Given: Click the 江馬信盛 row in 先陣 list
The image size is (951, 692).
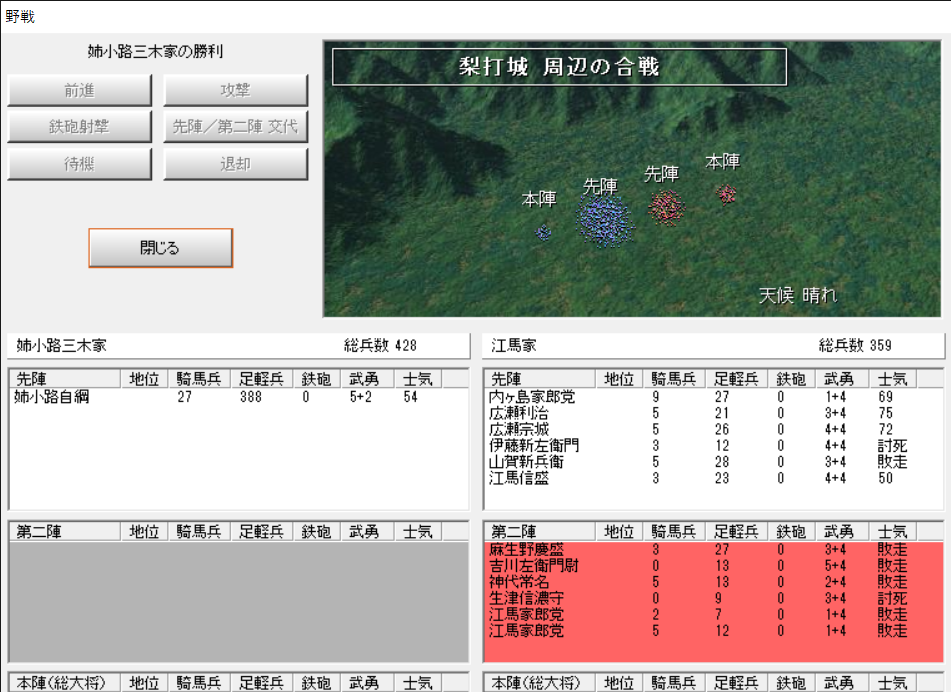Looking at the screenshot, I should 519,478.
